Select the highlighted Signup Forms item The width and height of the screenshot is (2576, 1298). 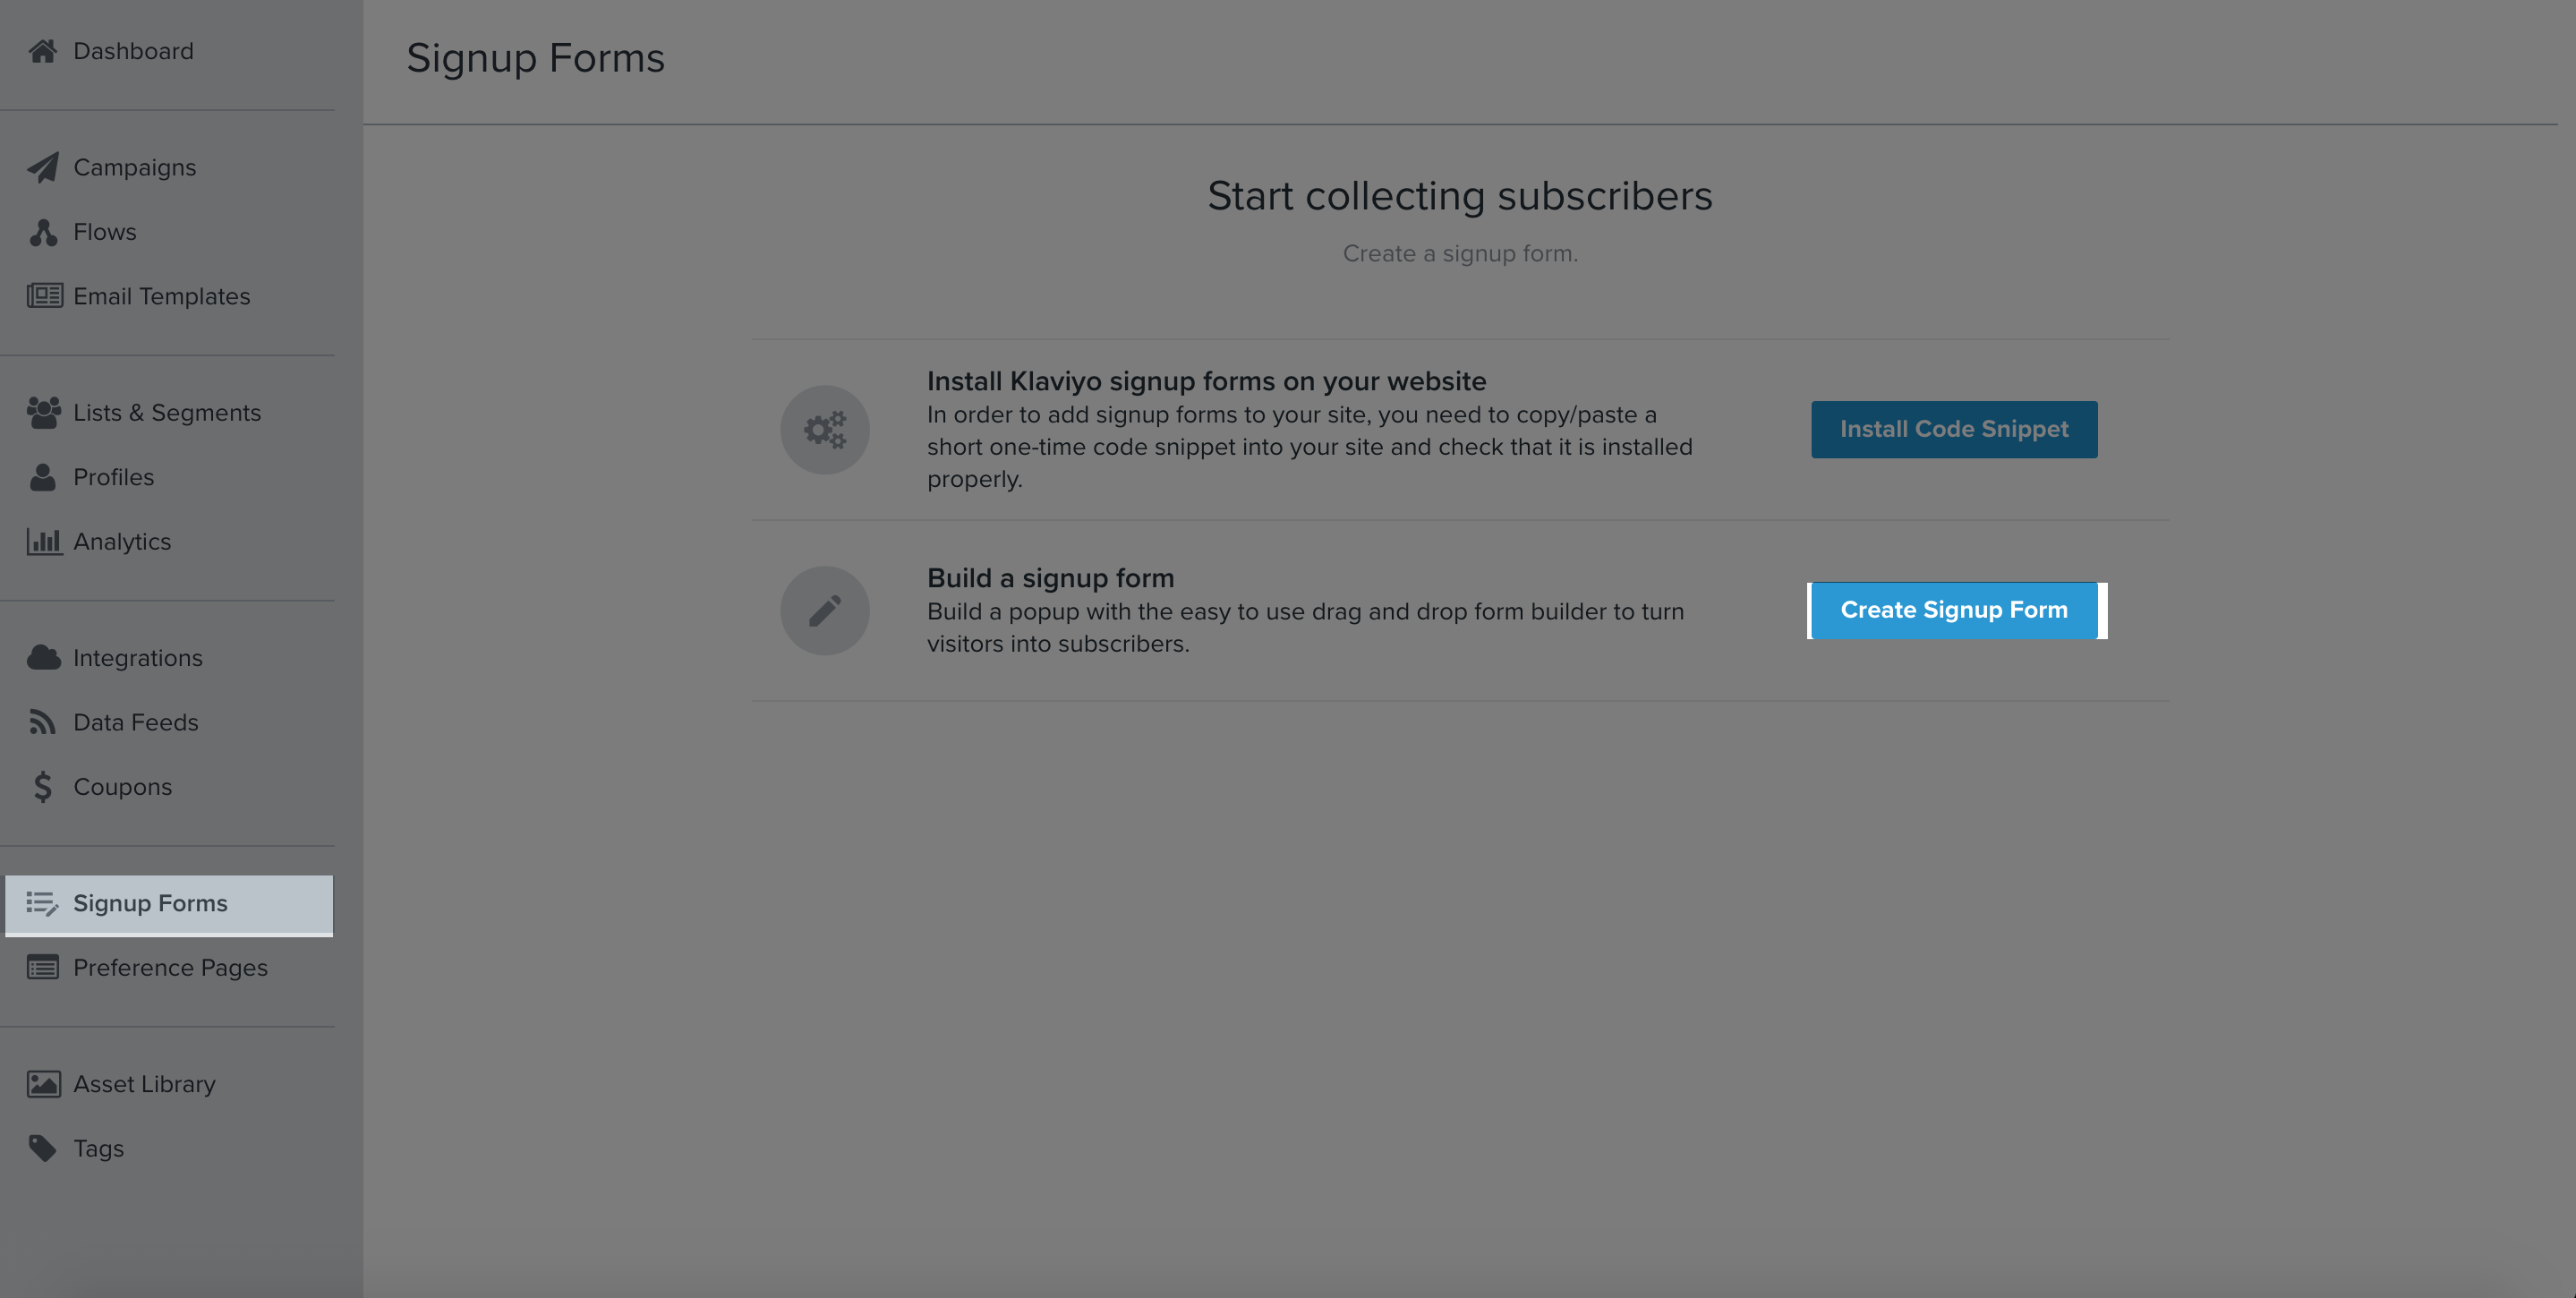[x=169, y=904]
